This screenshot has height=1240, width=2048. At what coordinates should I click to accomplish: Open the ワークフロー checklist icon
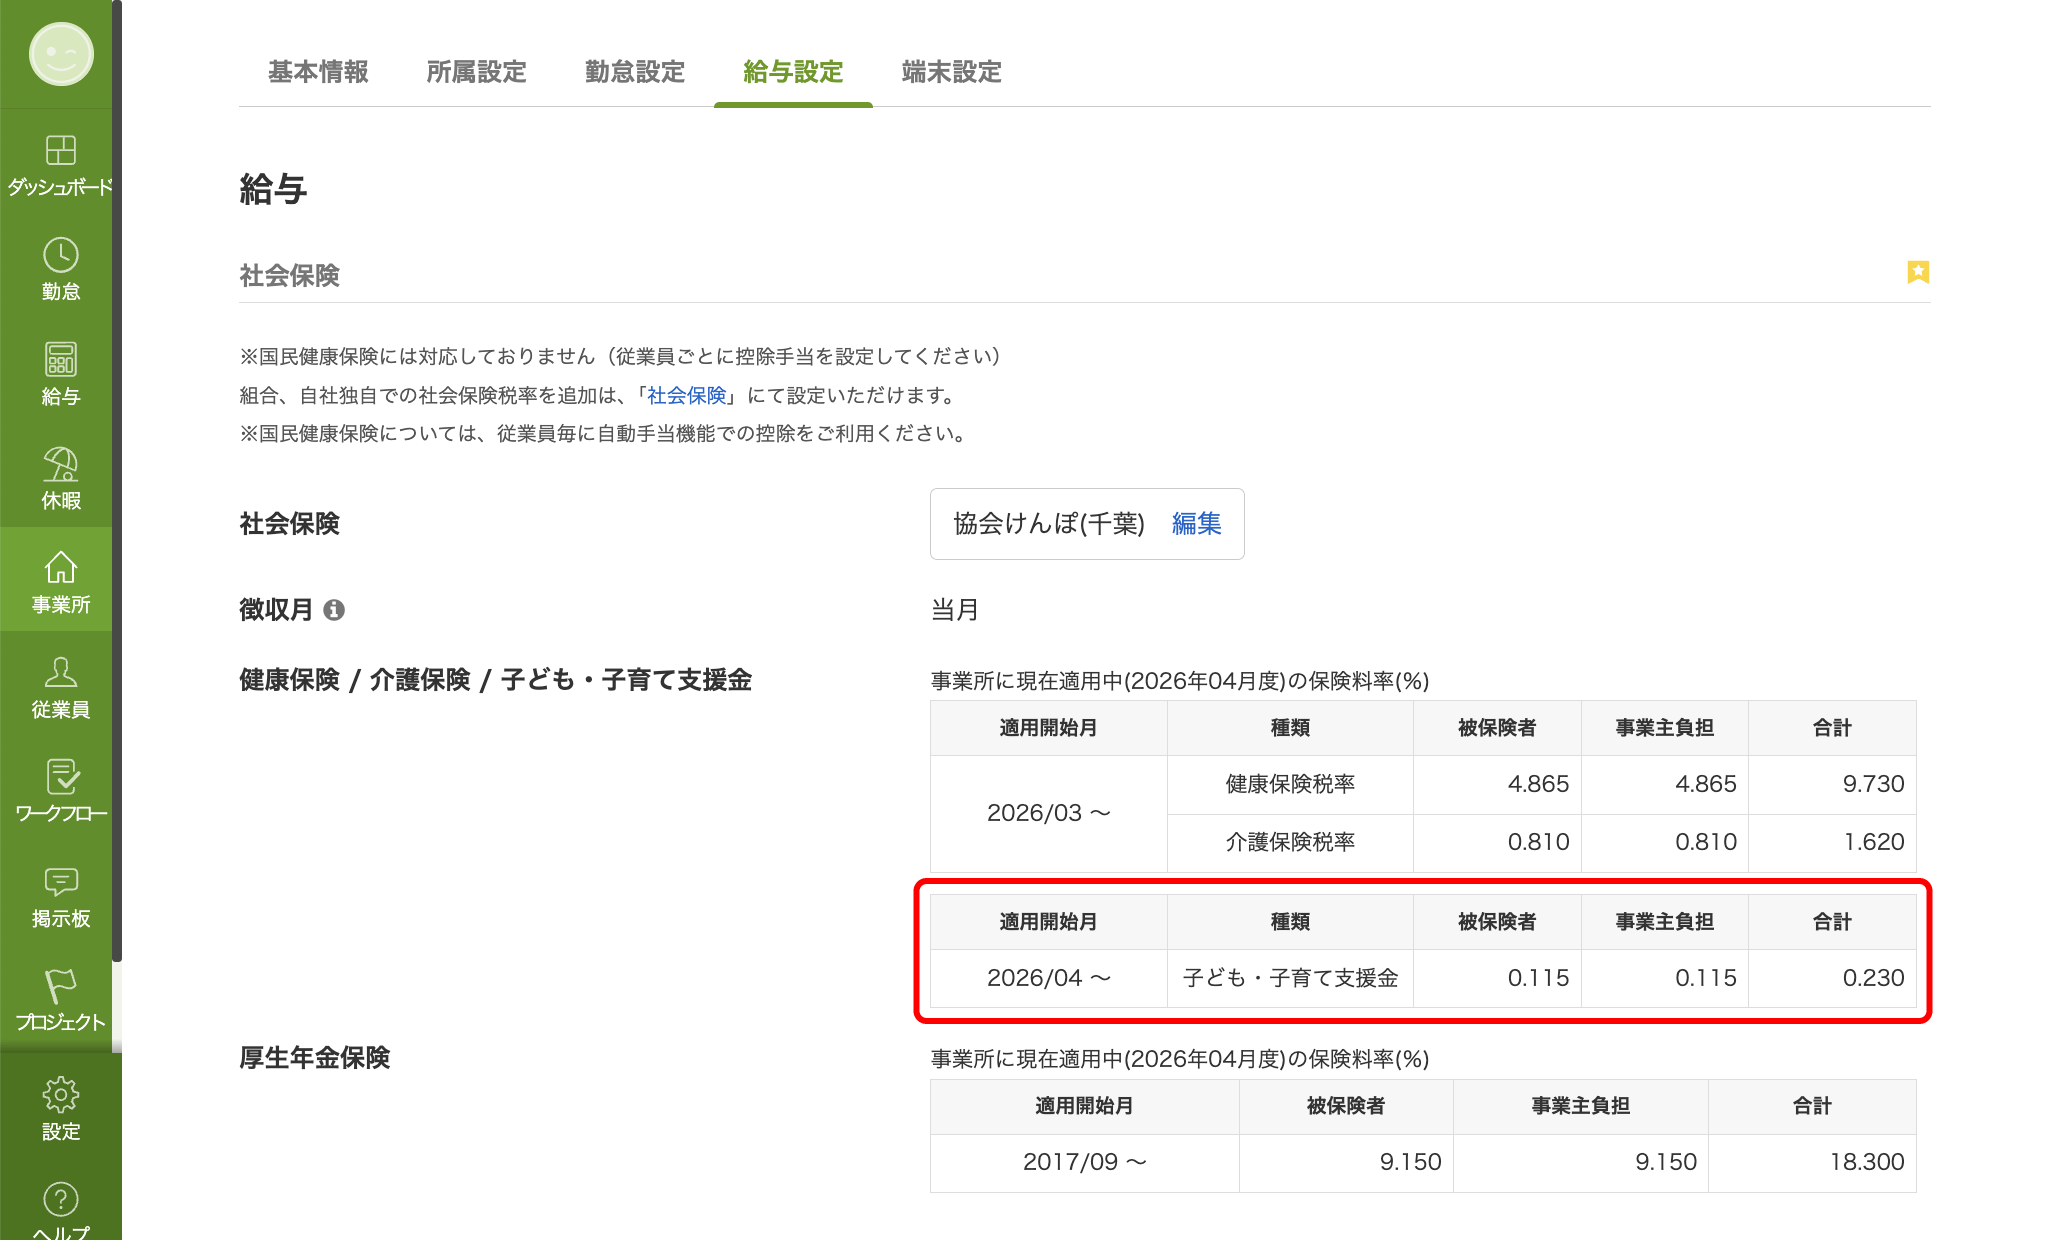point(60,778)
